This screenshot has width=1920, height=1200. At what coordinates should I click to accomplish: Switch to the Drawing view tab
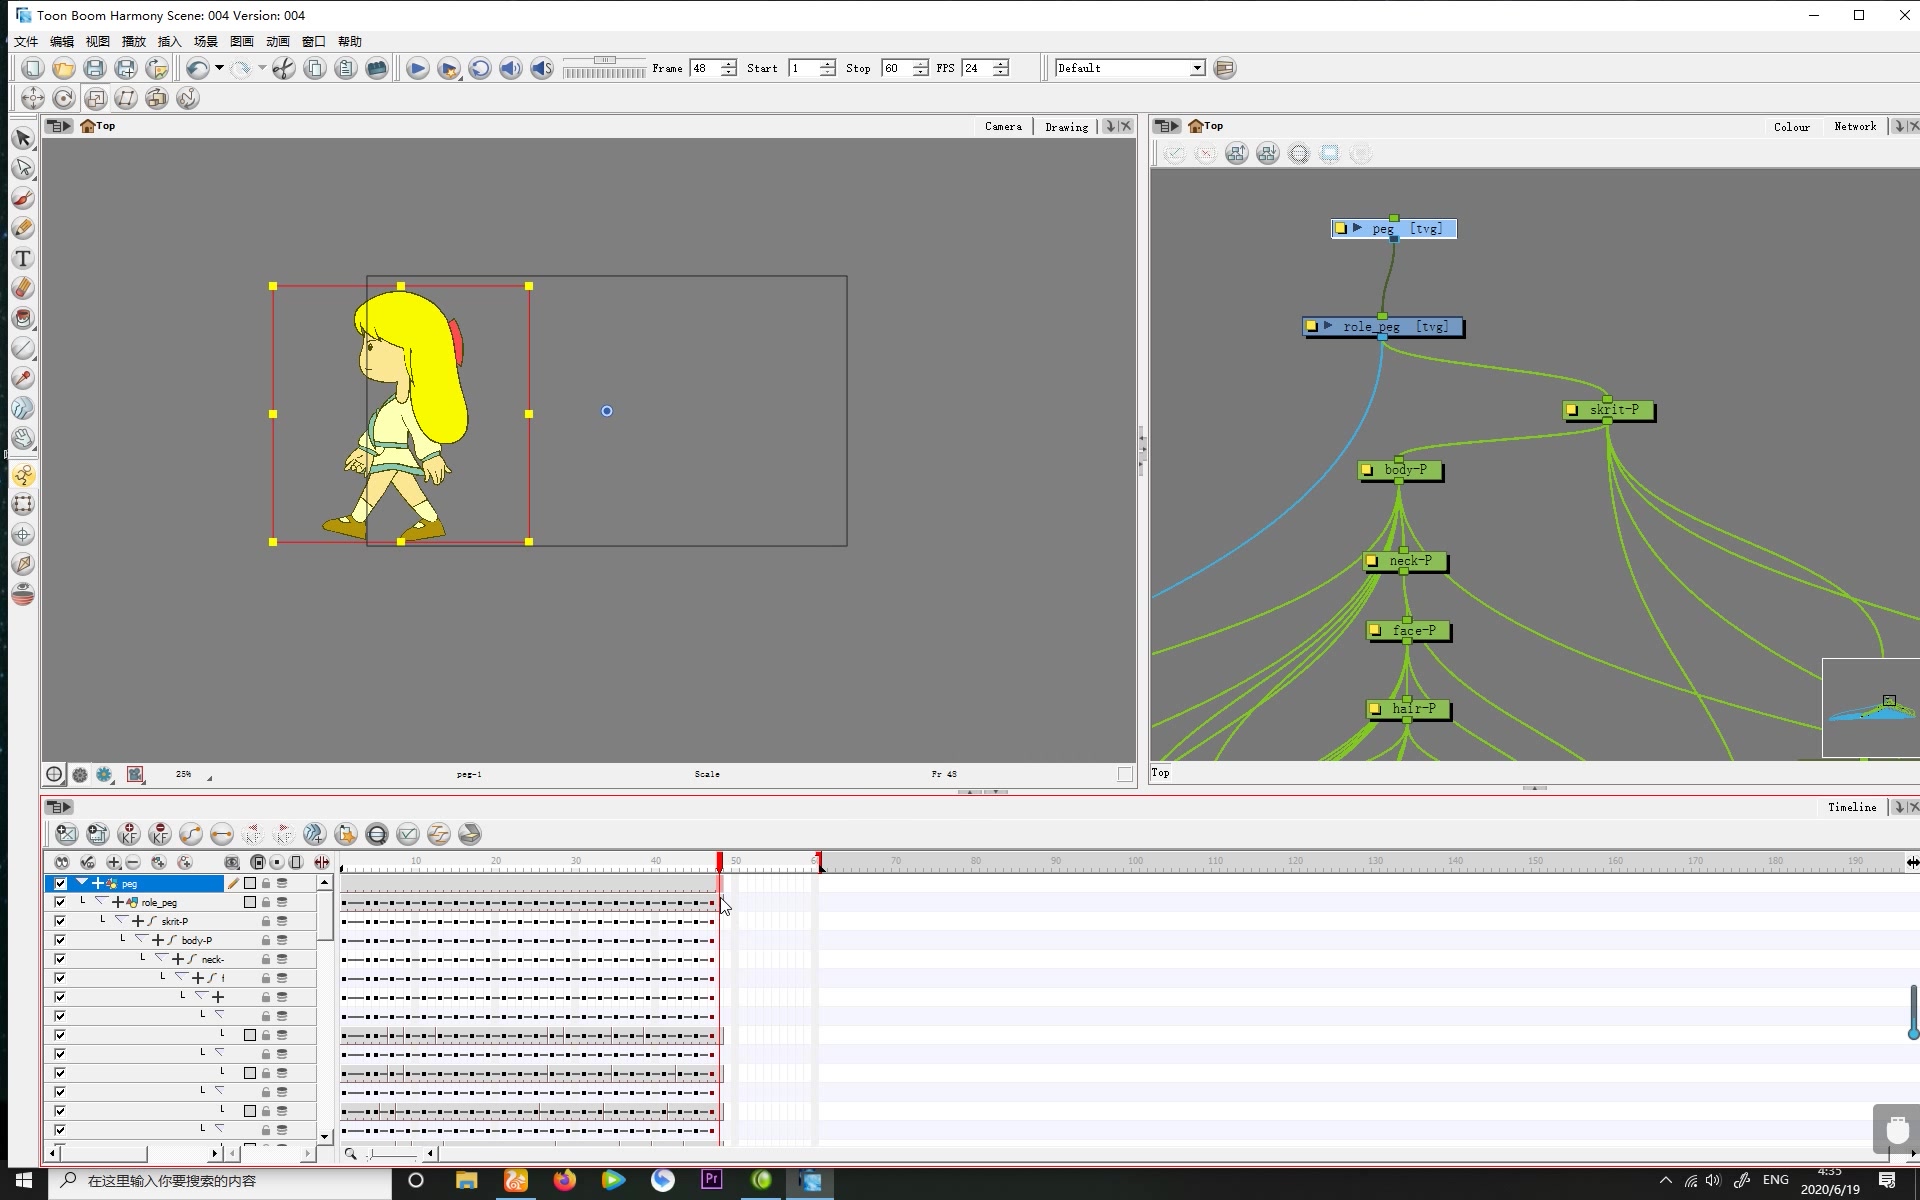[x=1066, y=126]
